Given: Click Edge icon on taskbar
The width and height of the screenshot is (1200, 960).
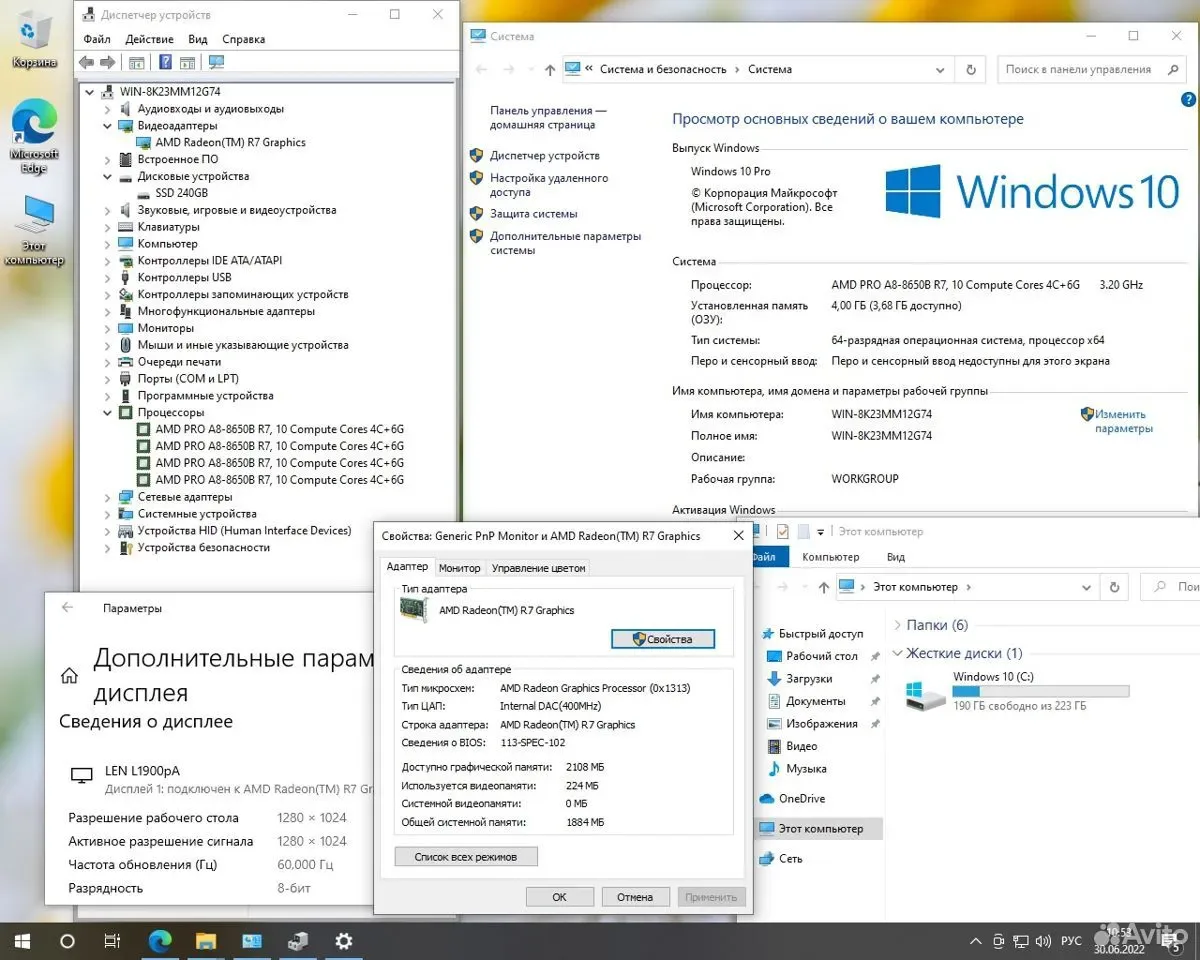Looking at the screenshot, I should (x=159, y=941).
